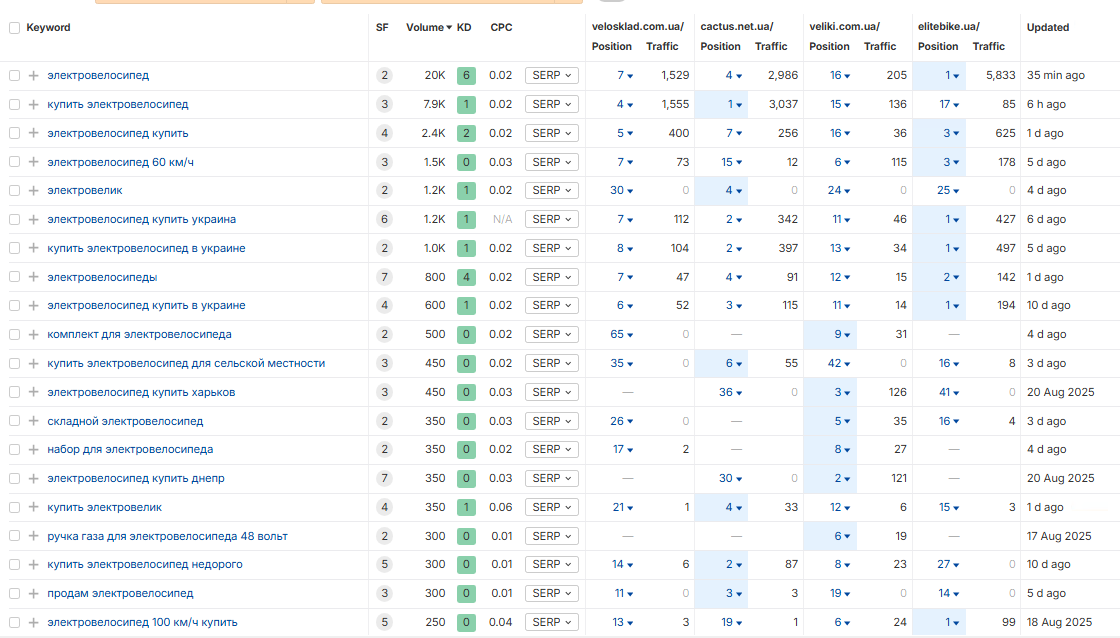Expand velosklad position 7 for электровелосипед

[x=625, y=75]
